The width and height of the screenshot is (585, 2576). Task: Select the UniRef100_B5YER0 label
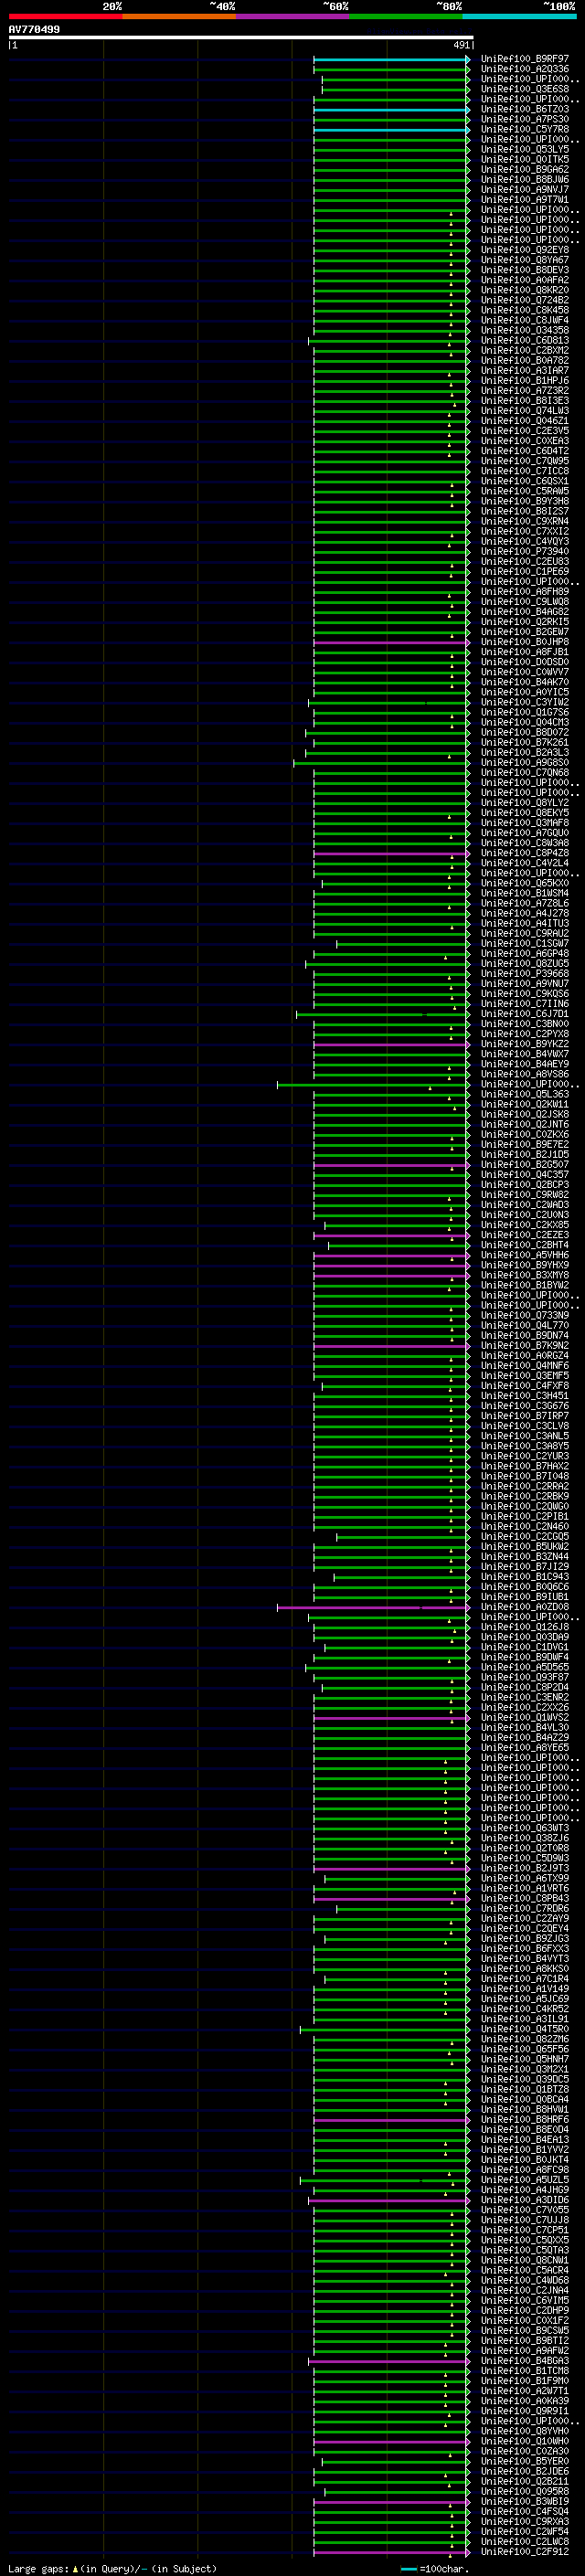[x=524, y=2462]
